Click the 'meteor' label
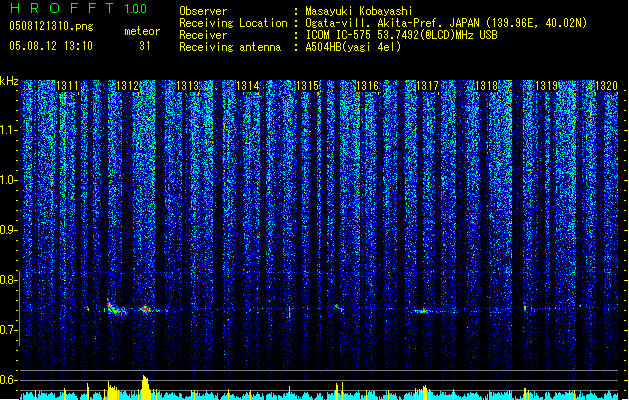The width and height of the screenshot is (629, 400). pos(142,31)
